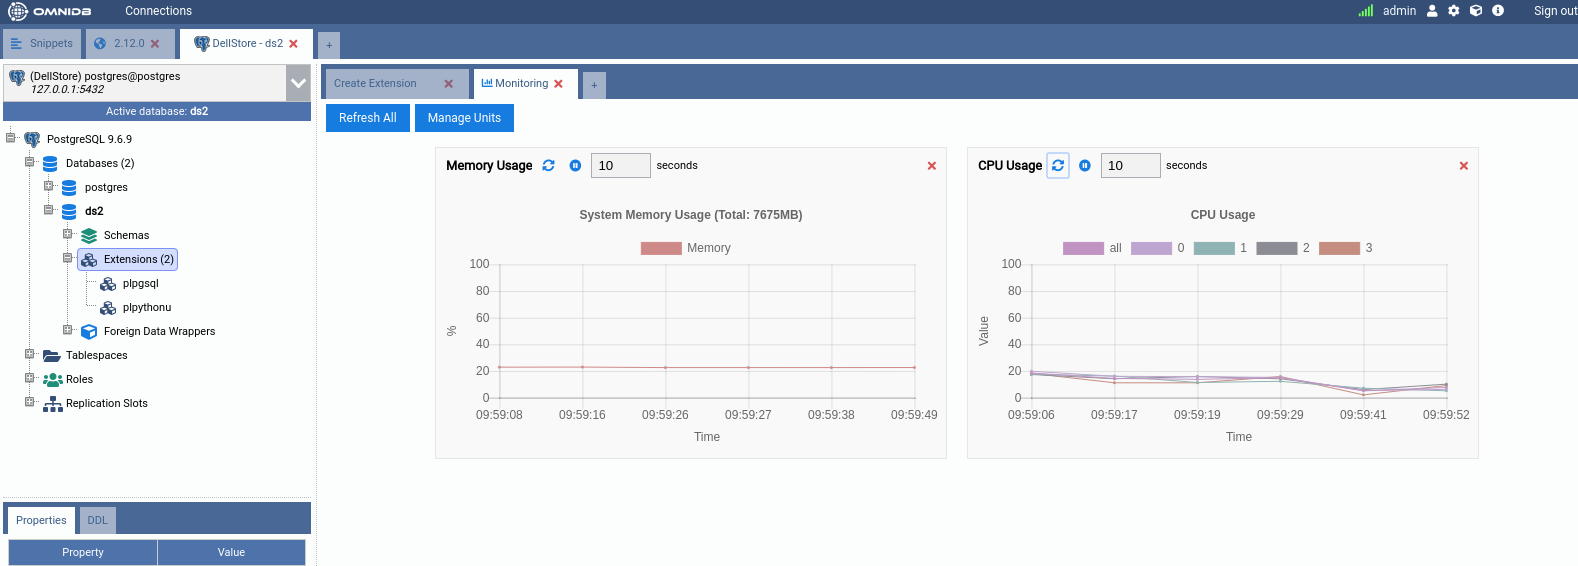The image size is (1578, 566).
Task: Switch to the Create Extension tab
Action: pos(376,84)
